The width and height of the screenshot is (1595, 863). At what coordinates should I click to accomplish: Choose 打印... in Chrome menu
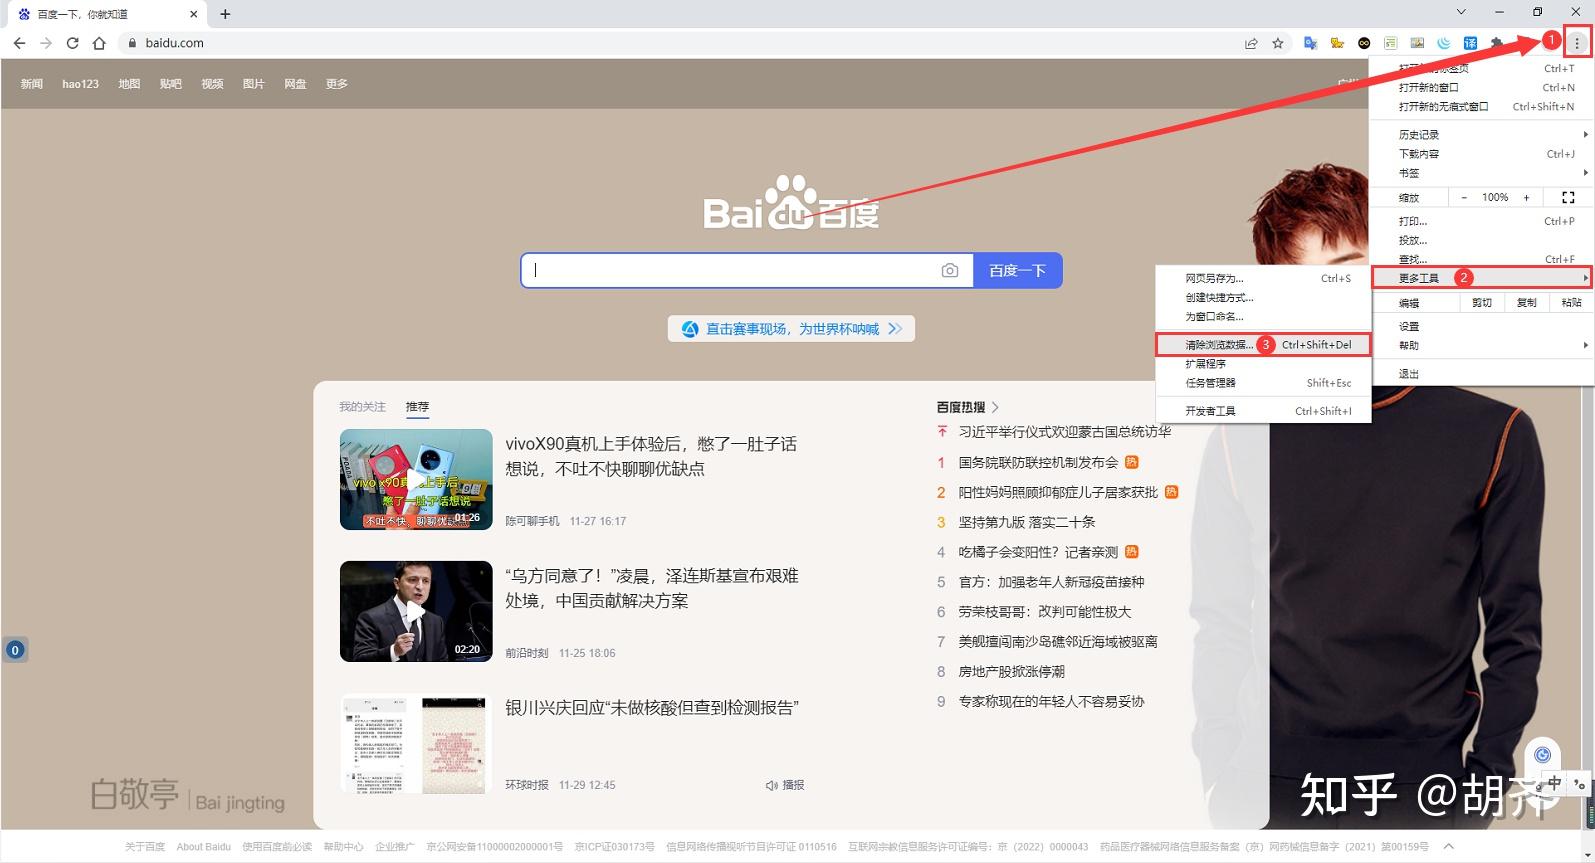pos(1482,221)
